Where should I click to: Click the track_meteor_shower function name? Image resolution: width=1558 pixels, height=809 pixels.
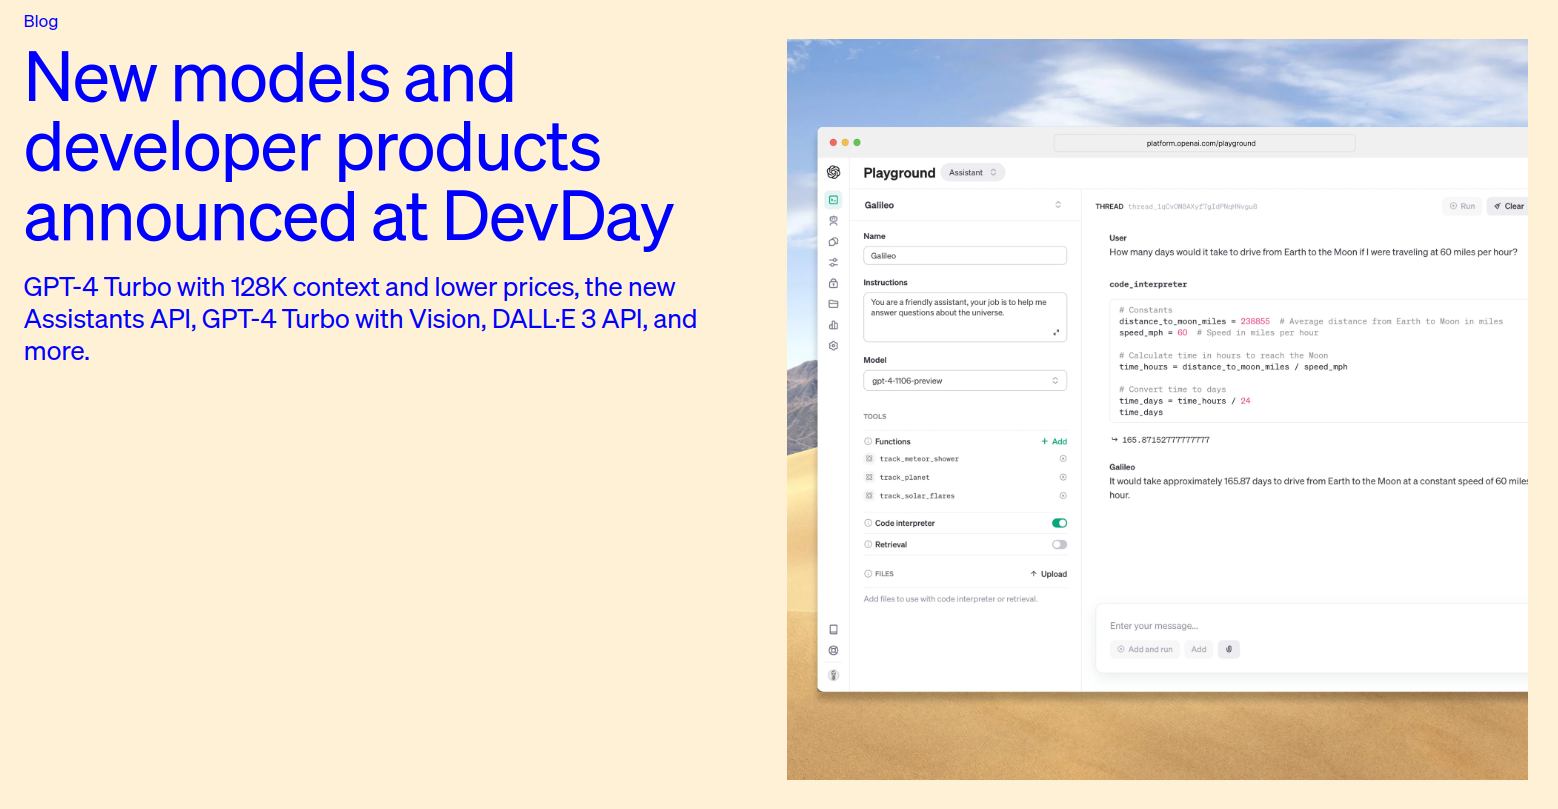click(919, 459)
